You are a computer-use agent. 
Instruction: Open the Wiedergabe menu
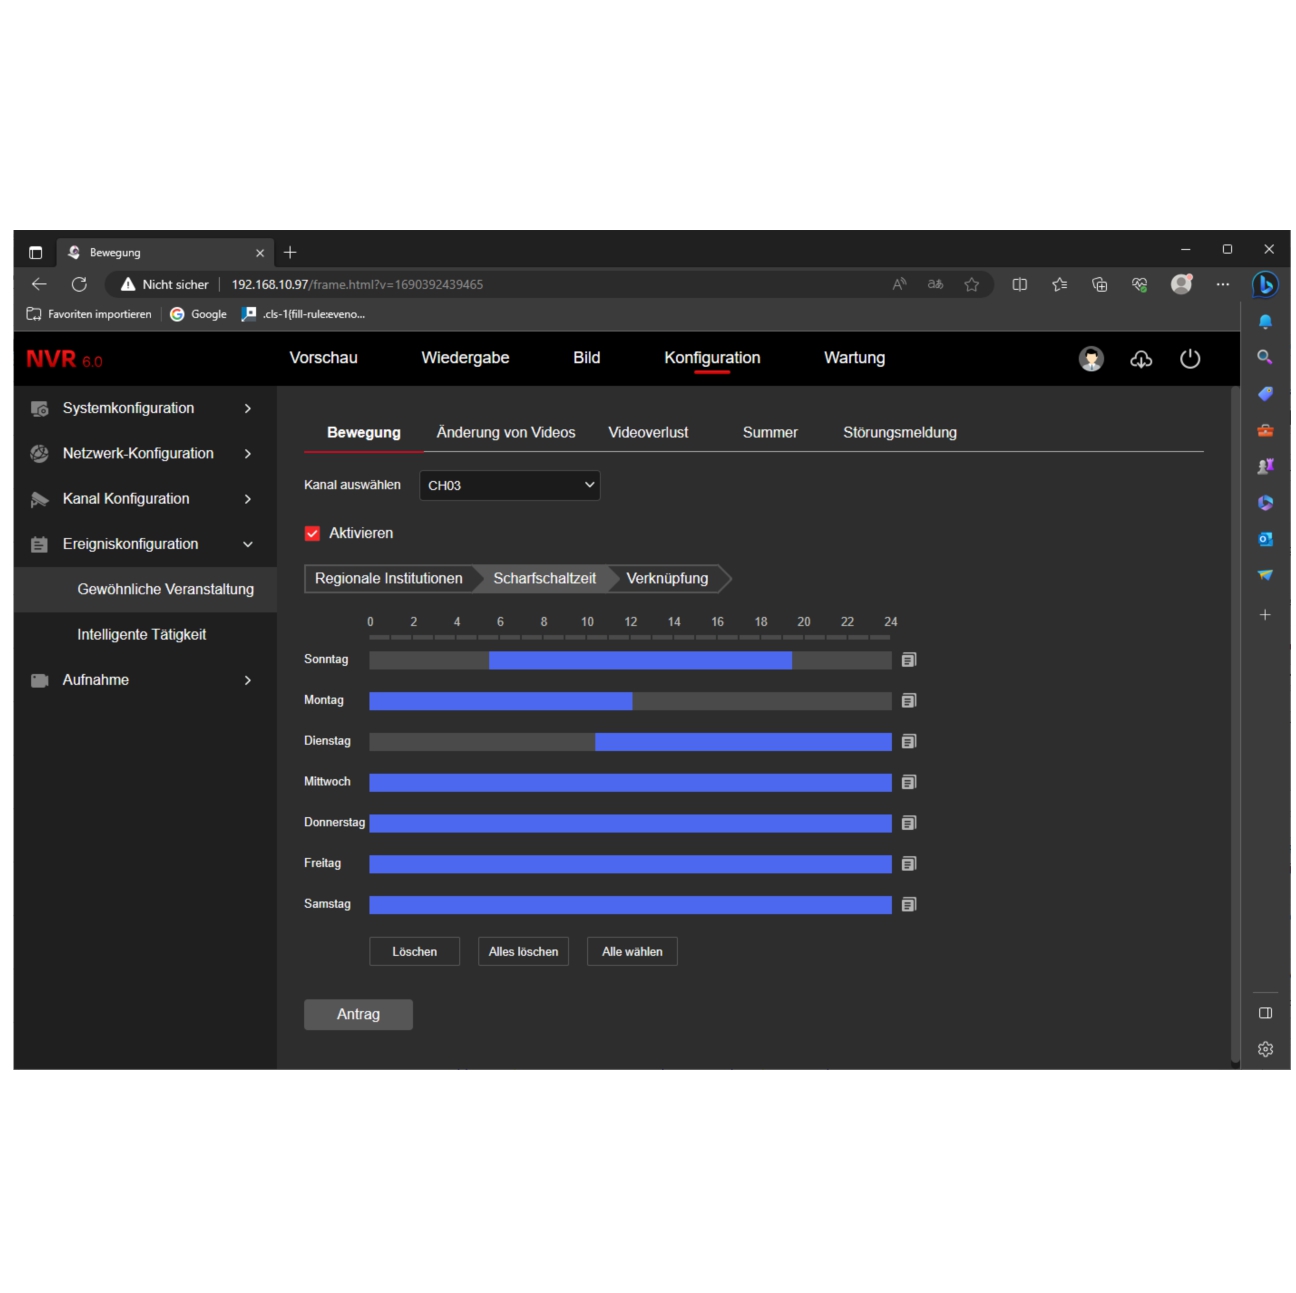pos(465,358)
